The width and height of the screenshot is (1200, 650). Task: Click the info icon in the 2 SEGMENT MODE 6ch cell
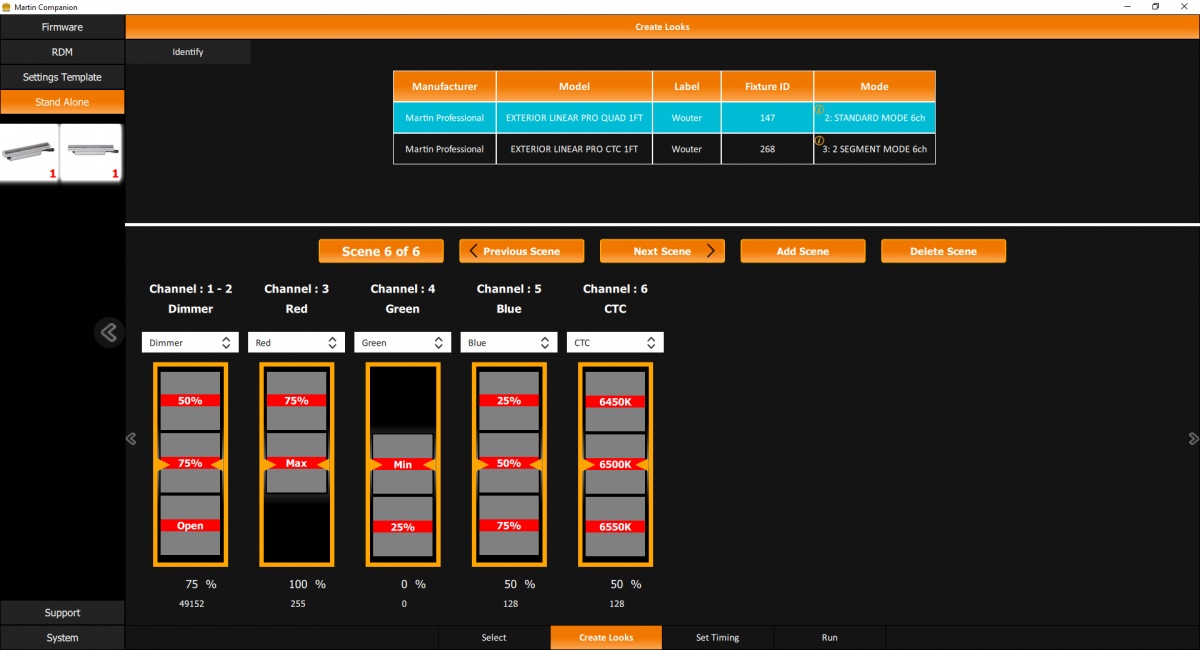(x=819, y=141)
